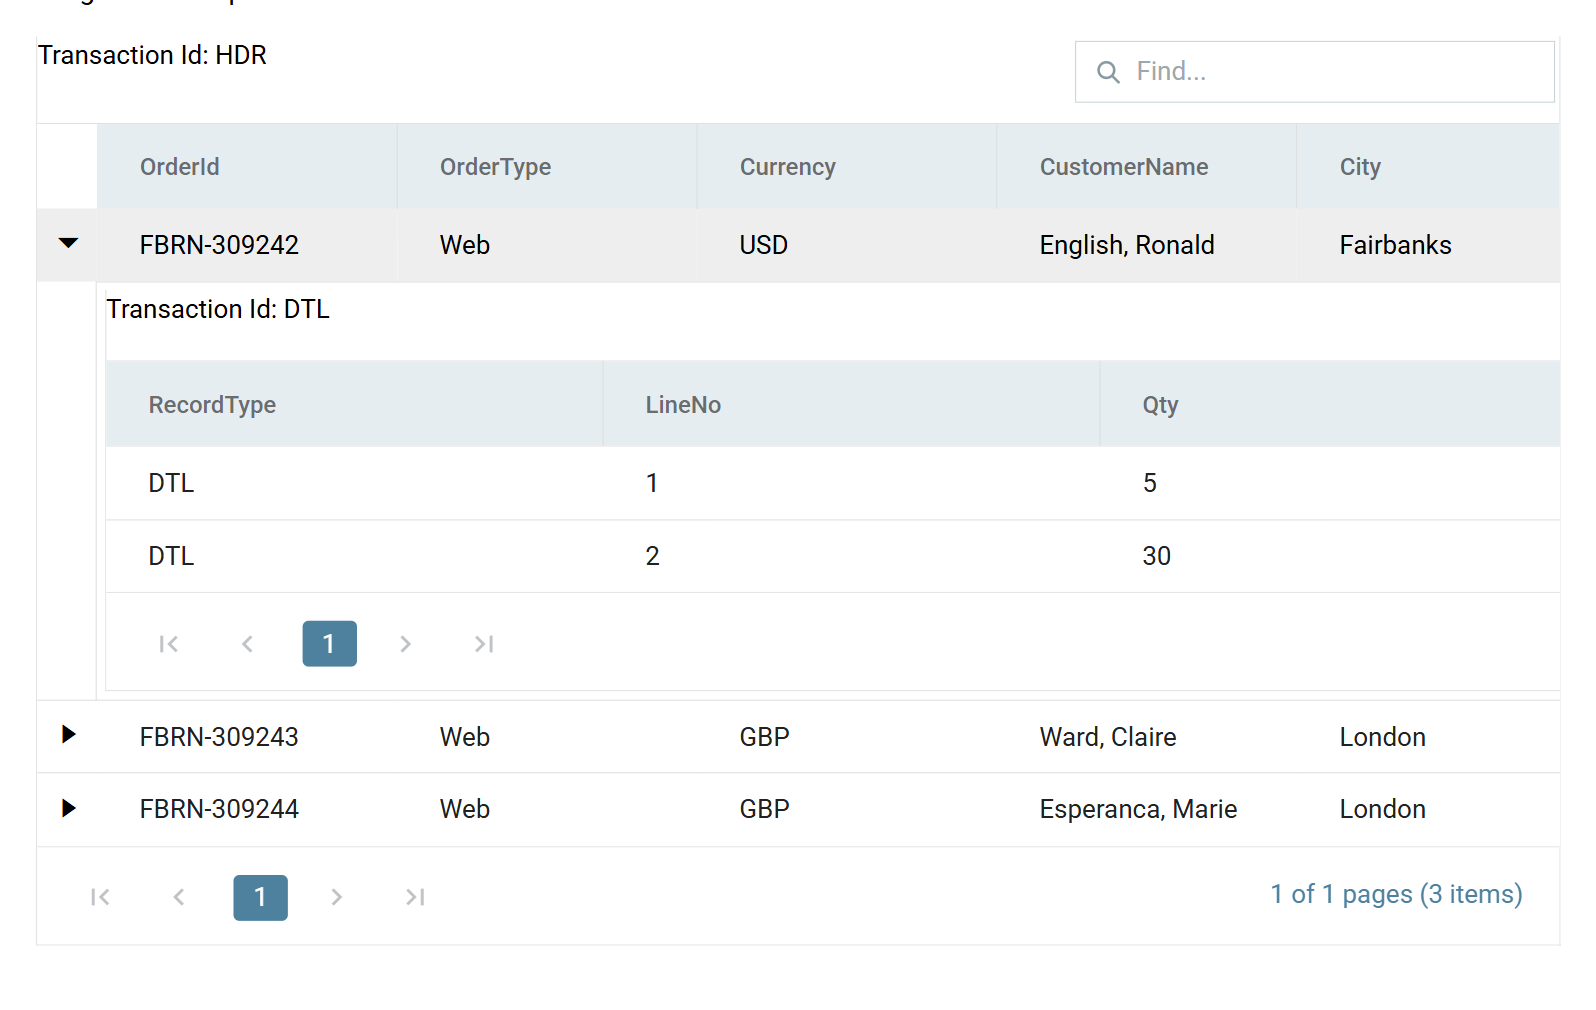The width and height of the screenshot is (1596, 1010).
Task: Select the FBRN-309242 order id cell
Action: [247, 245]
